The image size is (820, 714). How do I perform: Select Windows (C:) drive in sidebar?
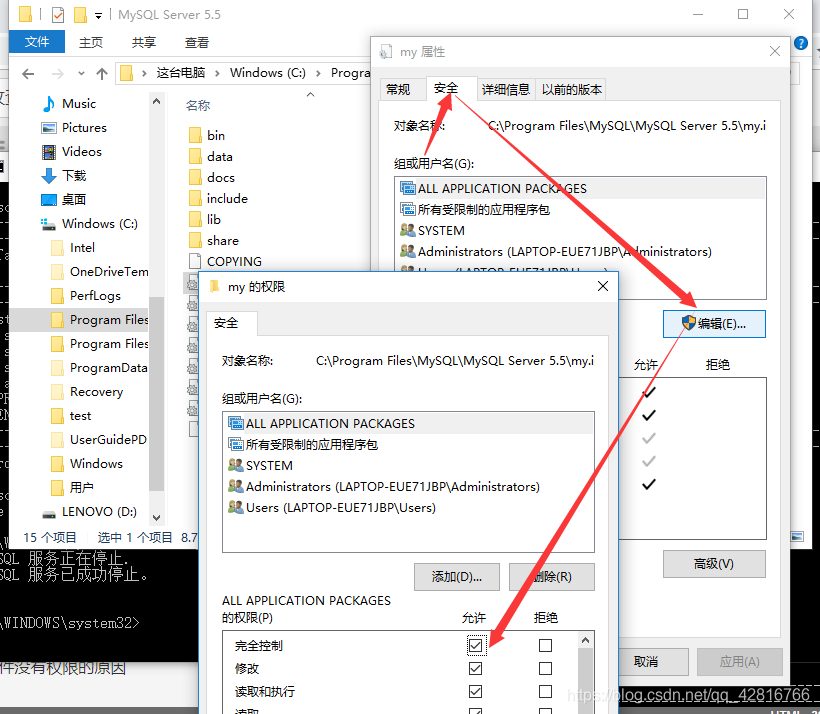pyautogui.click(x=89, y=223)
